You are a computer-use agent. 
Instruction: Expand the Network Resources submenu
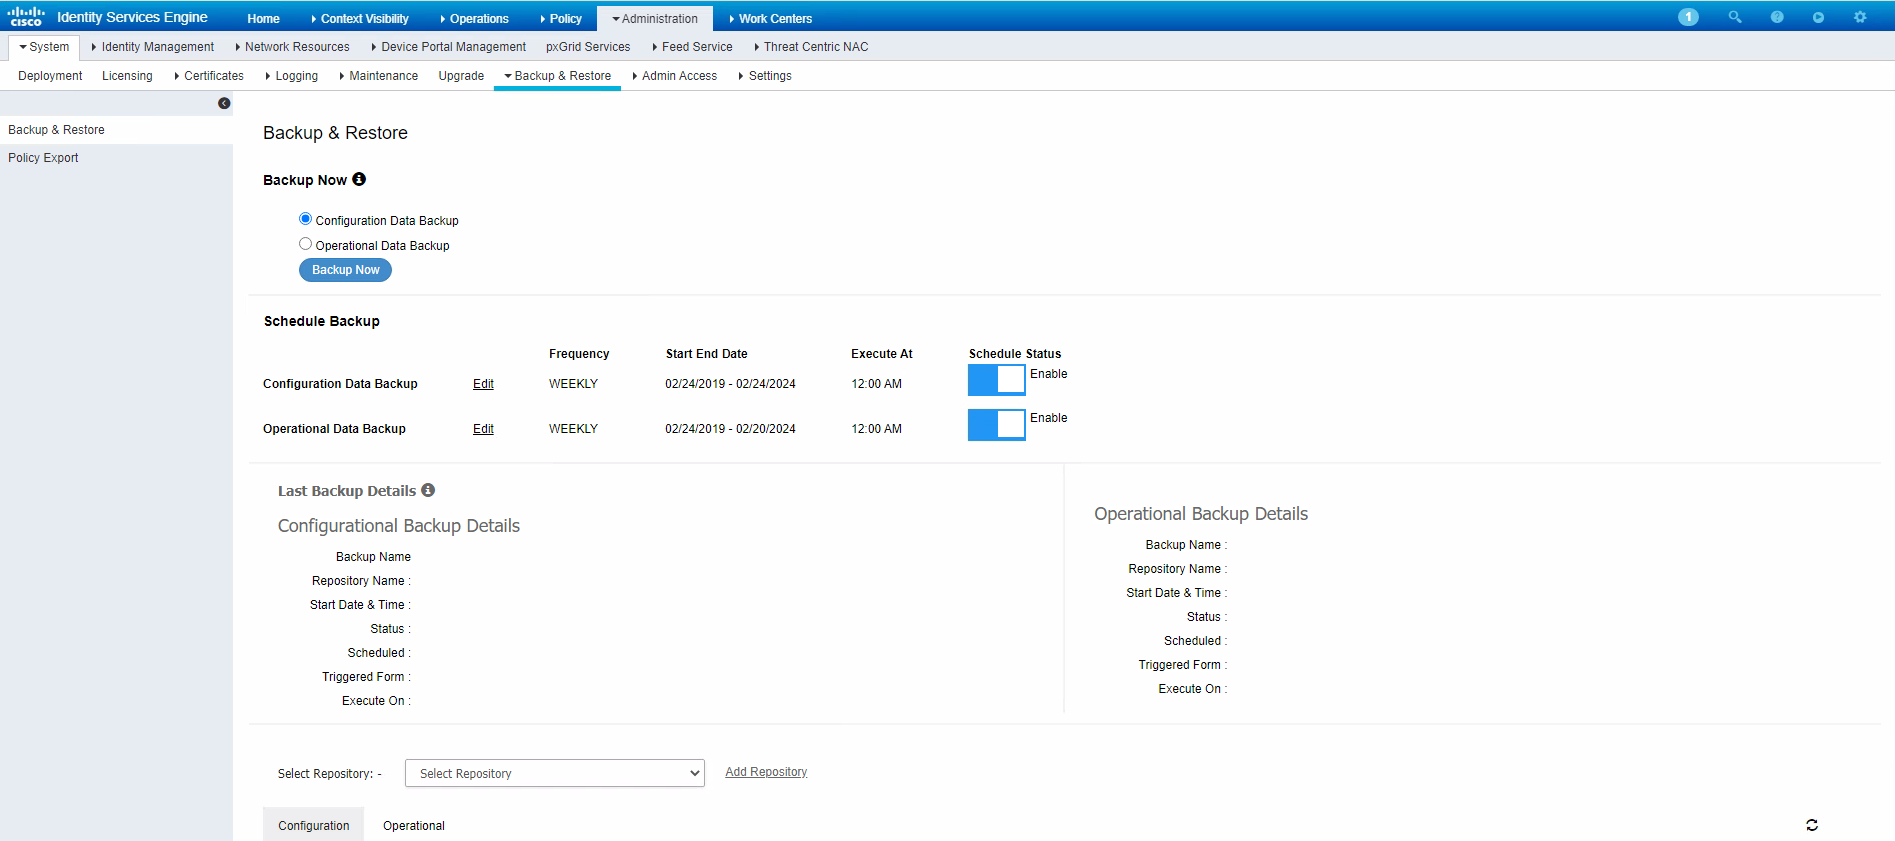pos(293,47)
